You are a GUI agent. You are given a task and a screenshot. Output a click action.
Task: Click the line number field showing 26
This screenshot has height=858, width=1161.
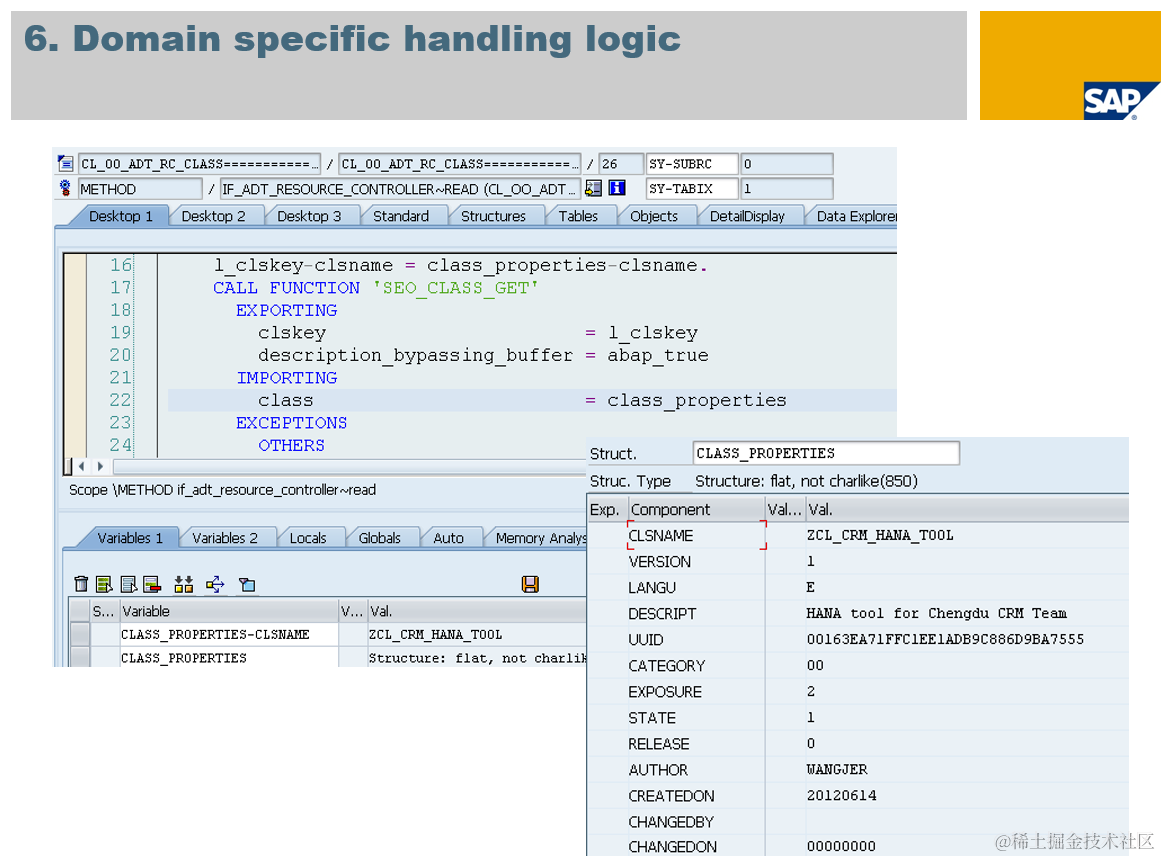[620, 164]
